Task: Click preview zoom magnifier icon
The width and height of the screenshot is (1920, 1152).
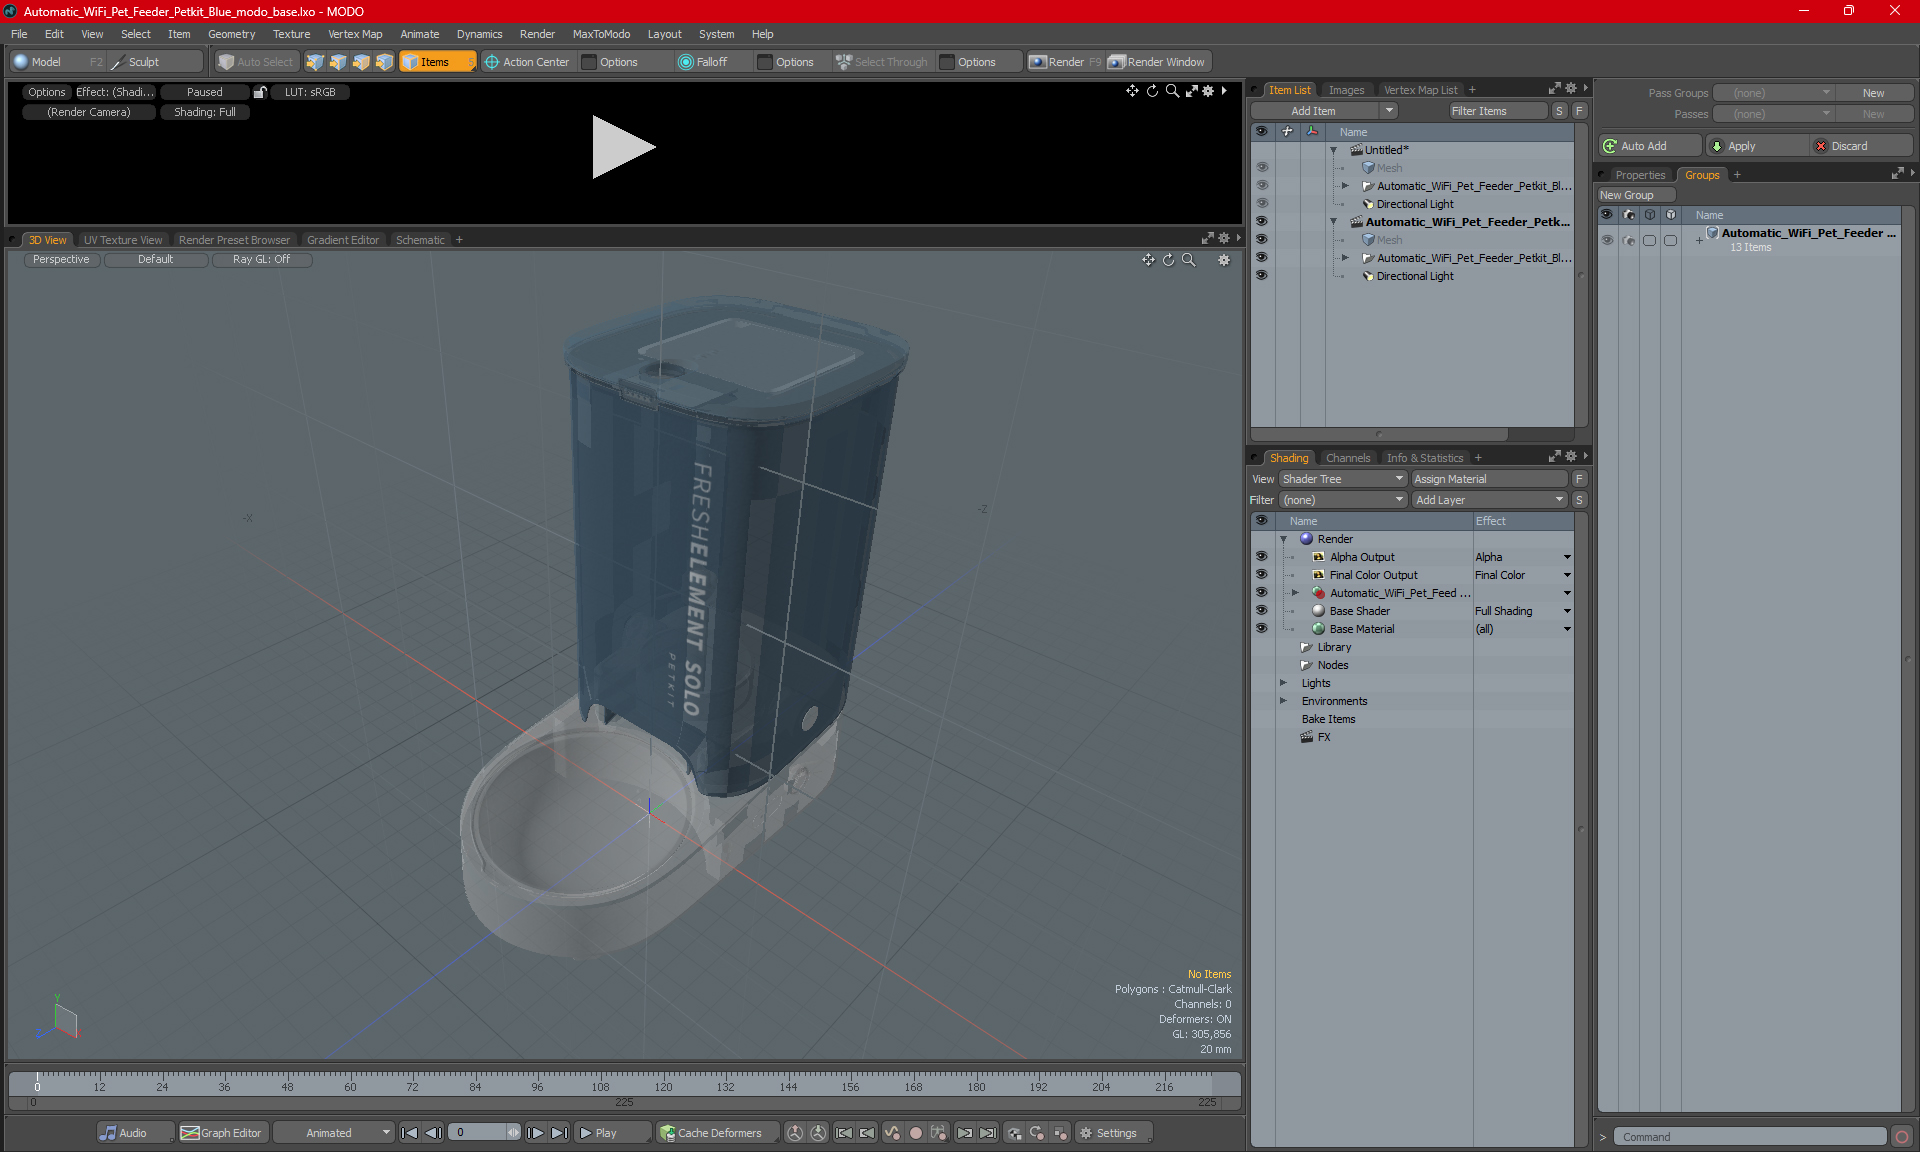Action: click(1172, 91)
